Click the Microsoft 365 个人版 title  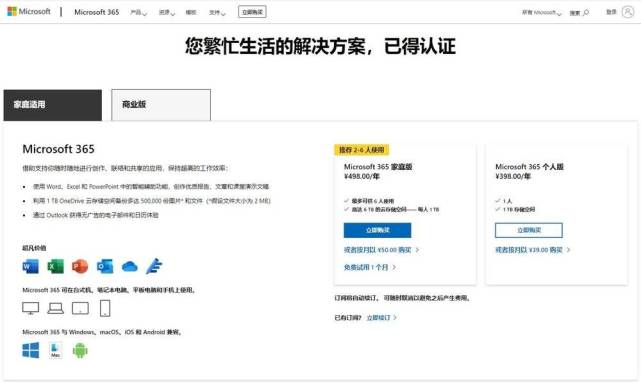pos(529,167)
